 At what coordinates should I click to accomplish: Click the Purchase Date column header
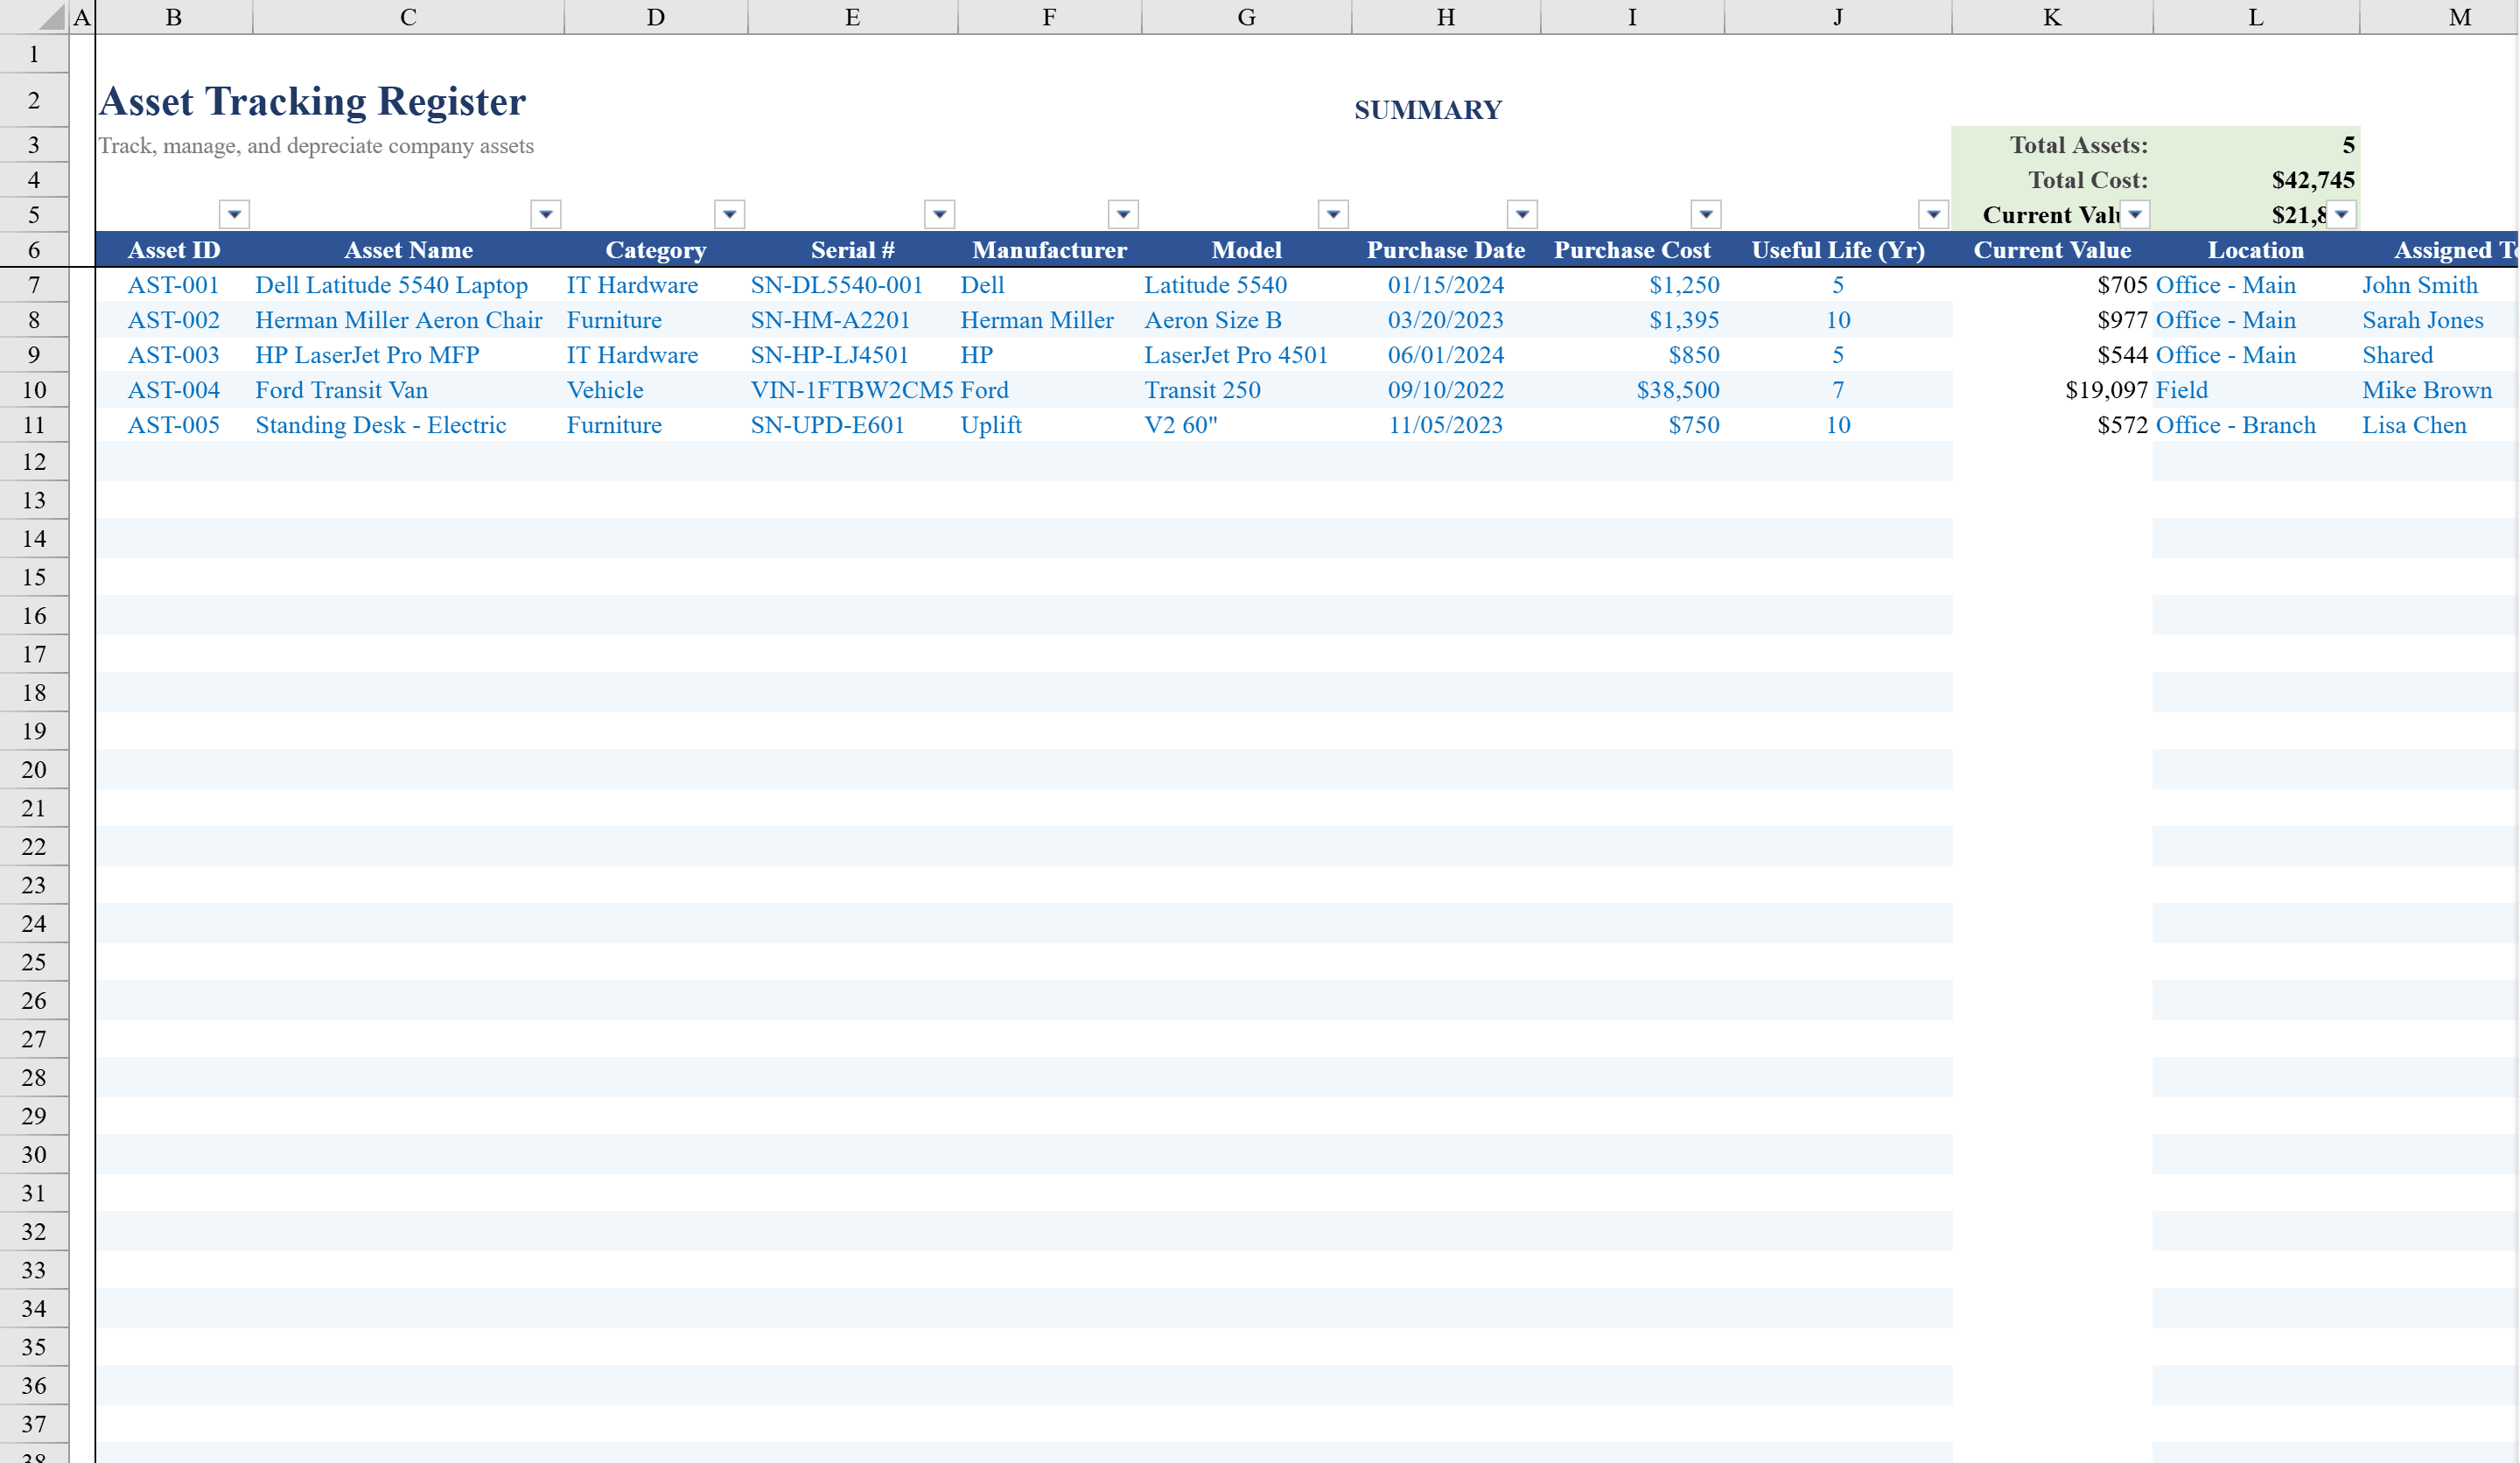pos(1446,250)
